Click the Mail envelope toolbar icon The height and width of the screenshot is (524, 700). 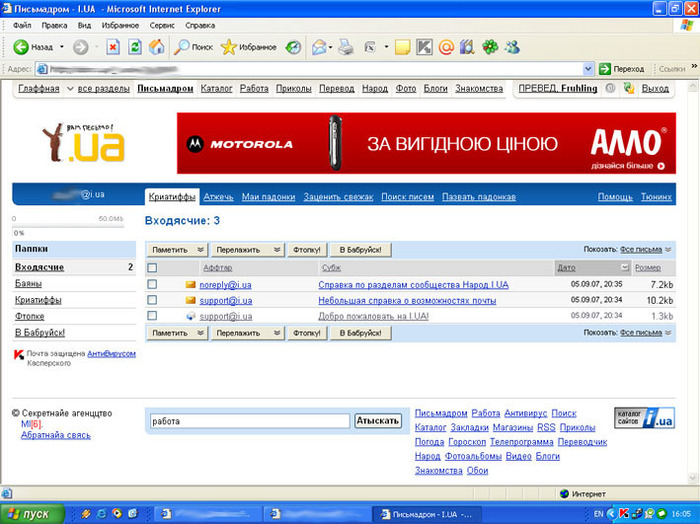coord(319,47)
